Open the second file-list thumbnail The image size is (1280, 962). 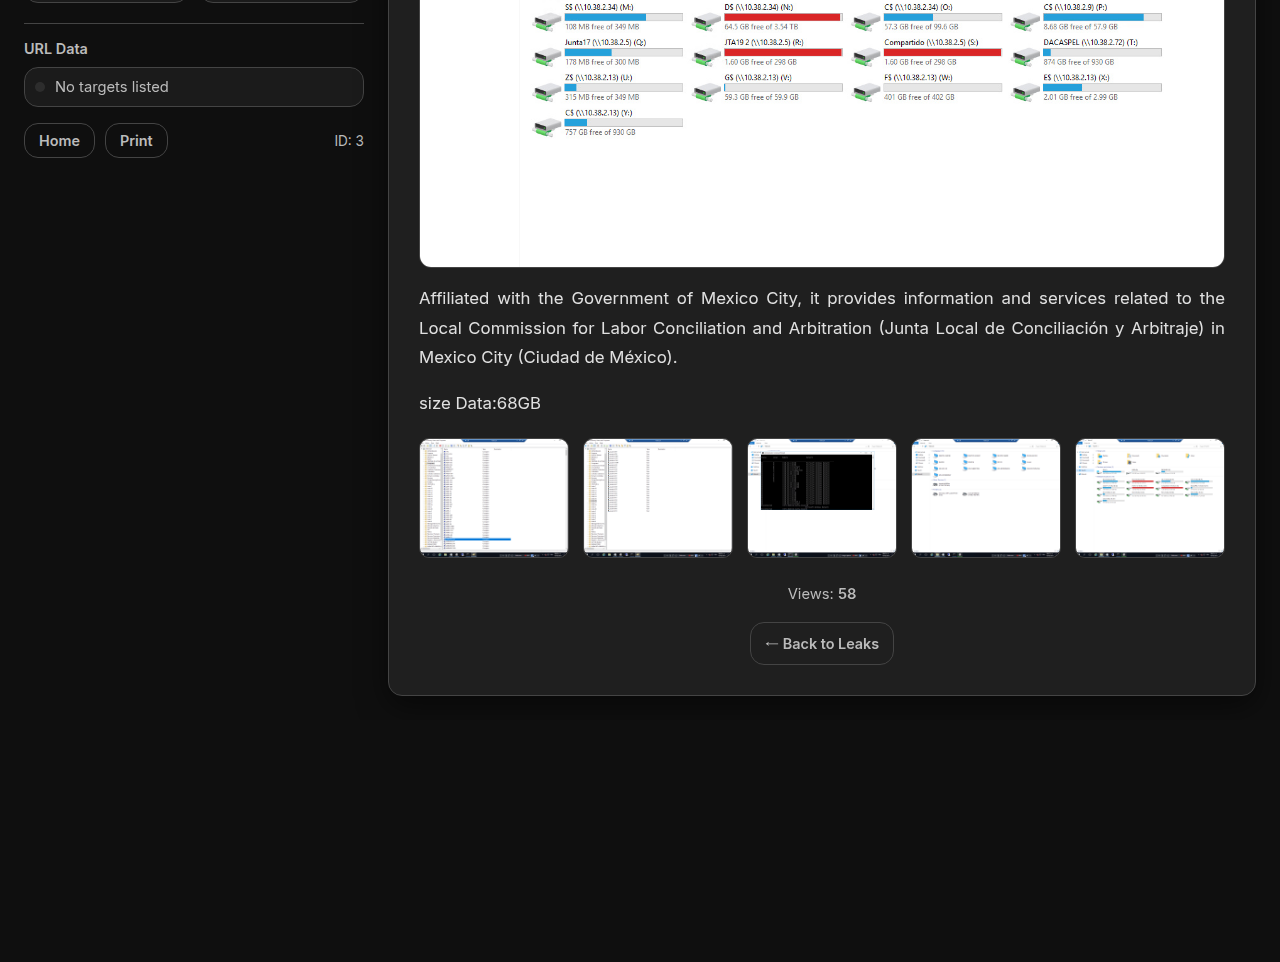coord(658,497)
